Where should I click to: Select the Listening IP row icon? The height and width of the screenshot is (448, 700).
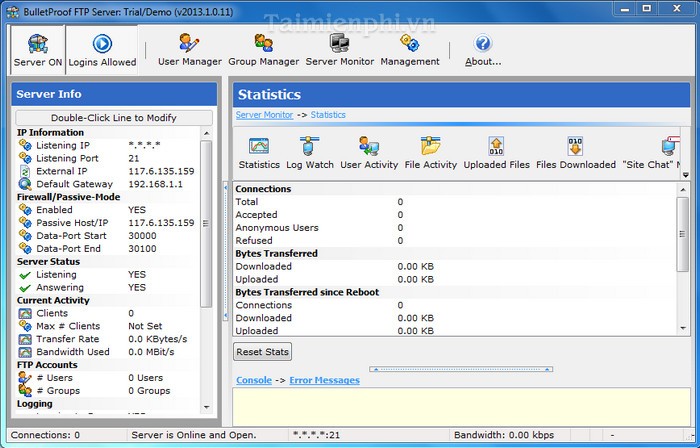(25, 145)
